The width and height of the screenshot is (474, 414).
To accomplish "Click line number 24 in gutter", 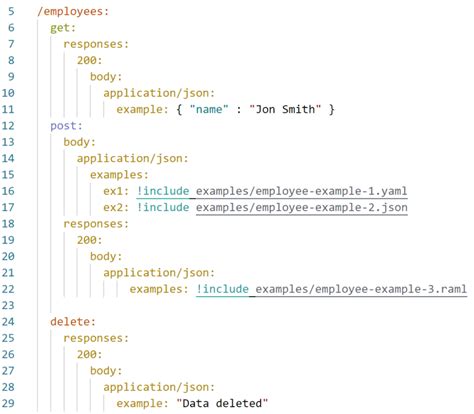I will (x=8, y=322).
